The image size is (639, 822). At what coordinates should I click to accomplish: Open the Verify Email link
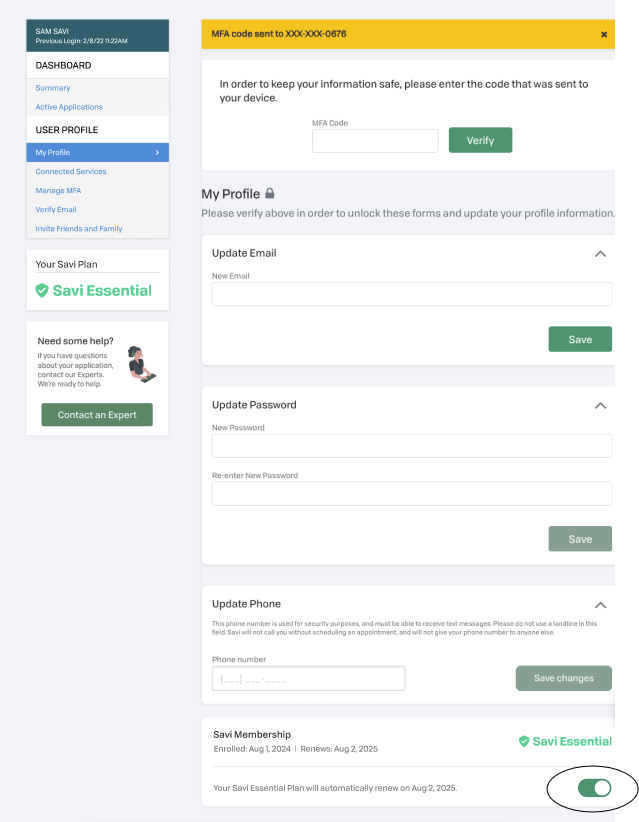tap(56, 210)
